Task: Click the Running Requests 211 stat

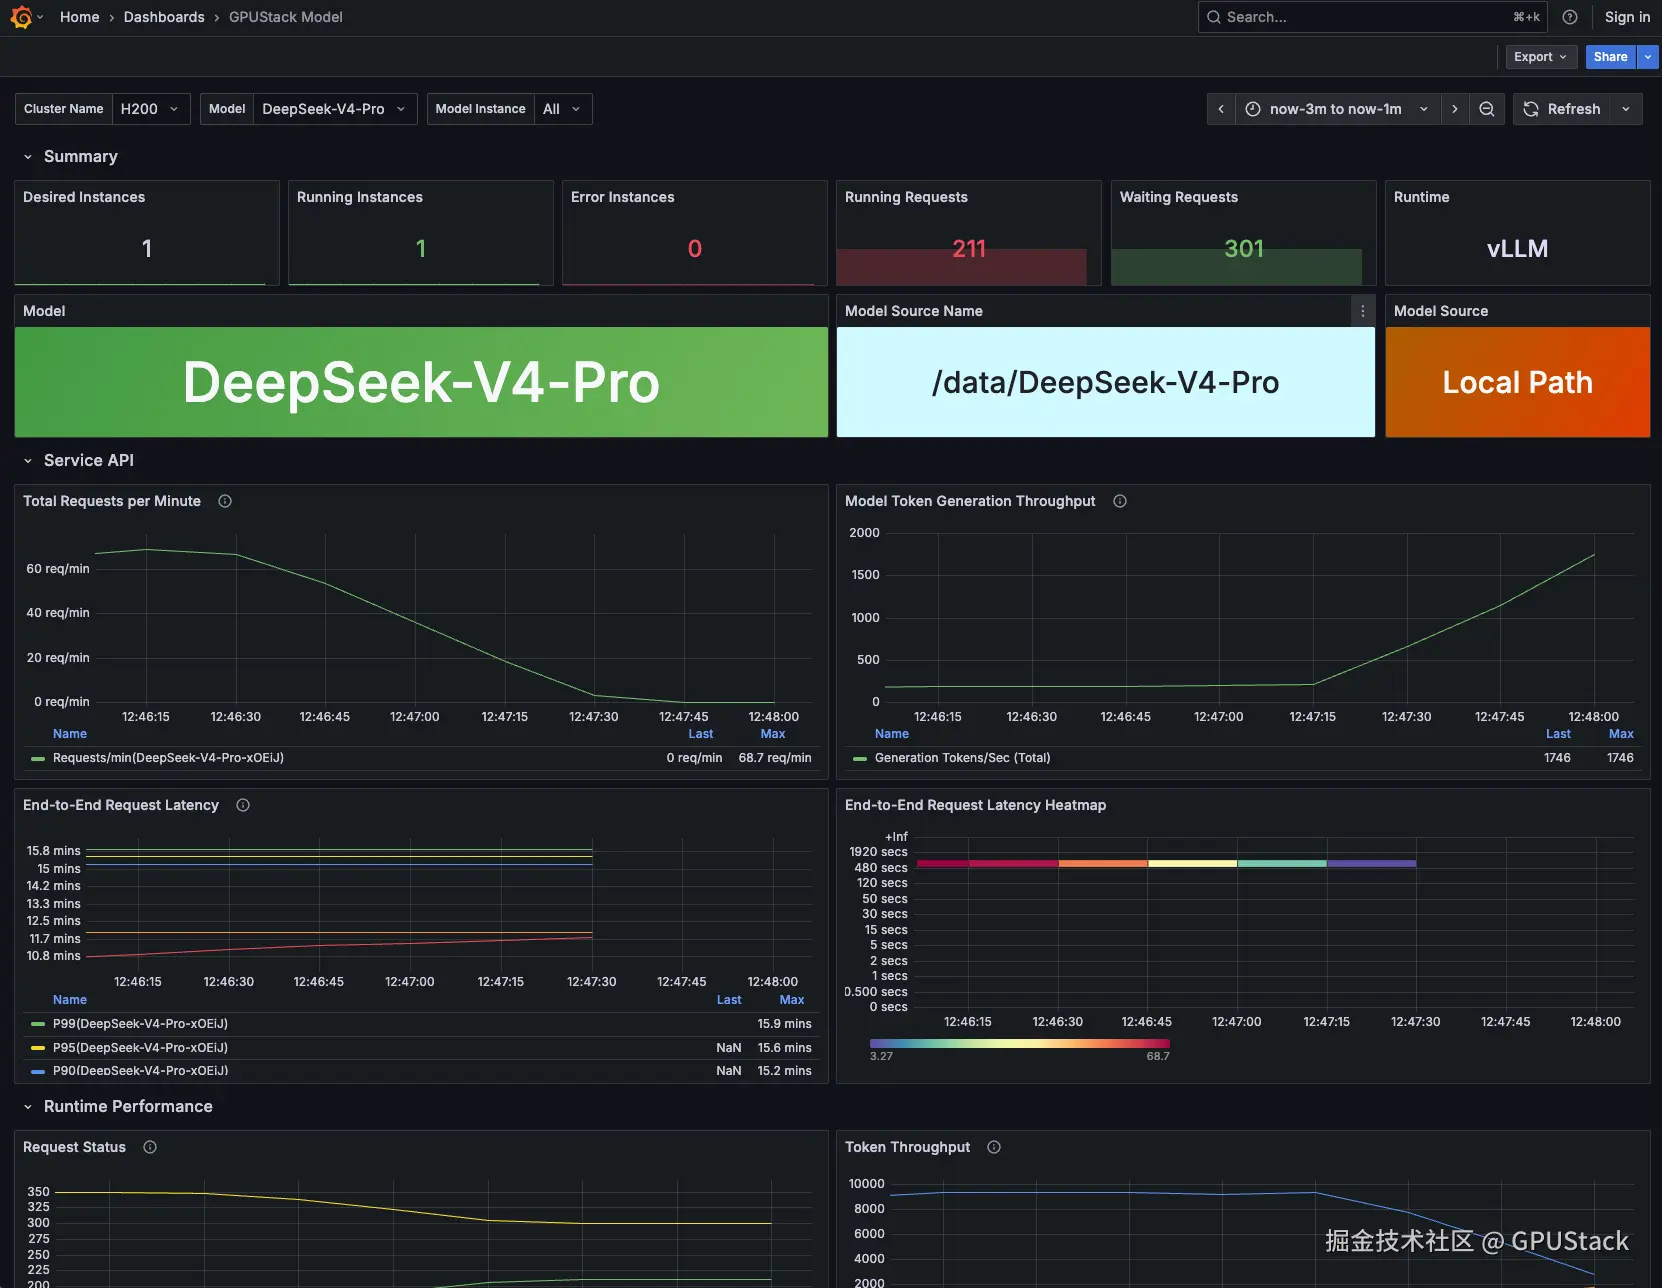Action: 969,249
